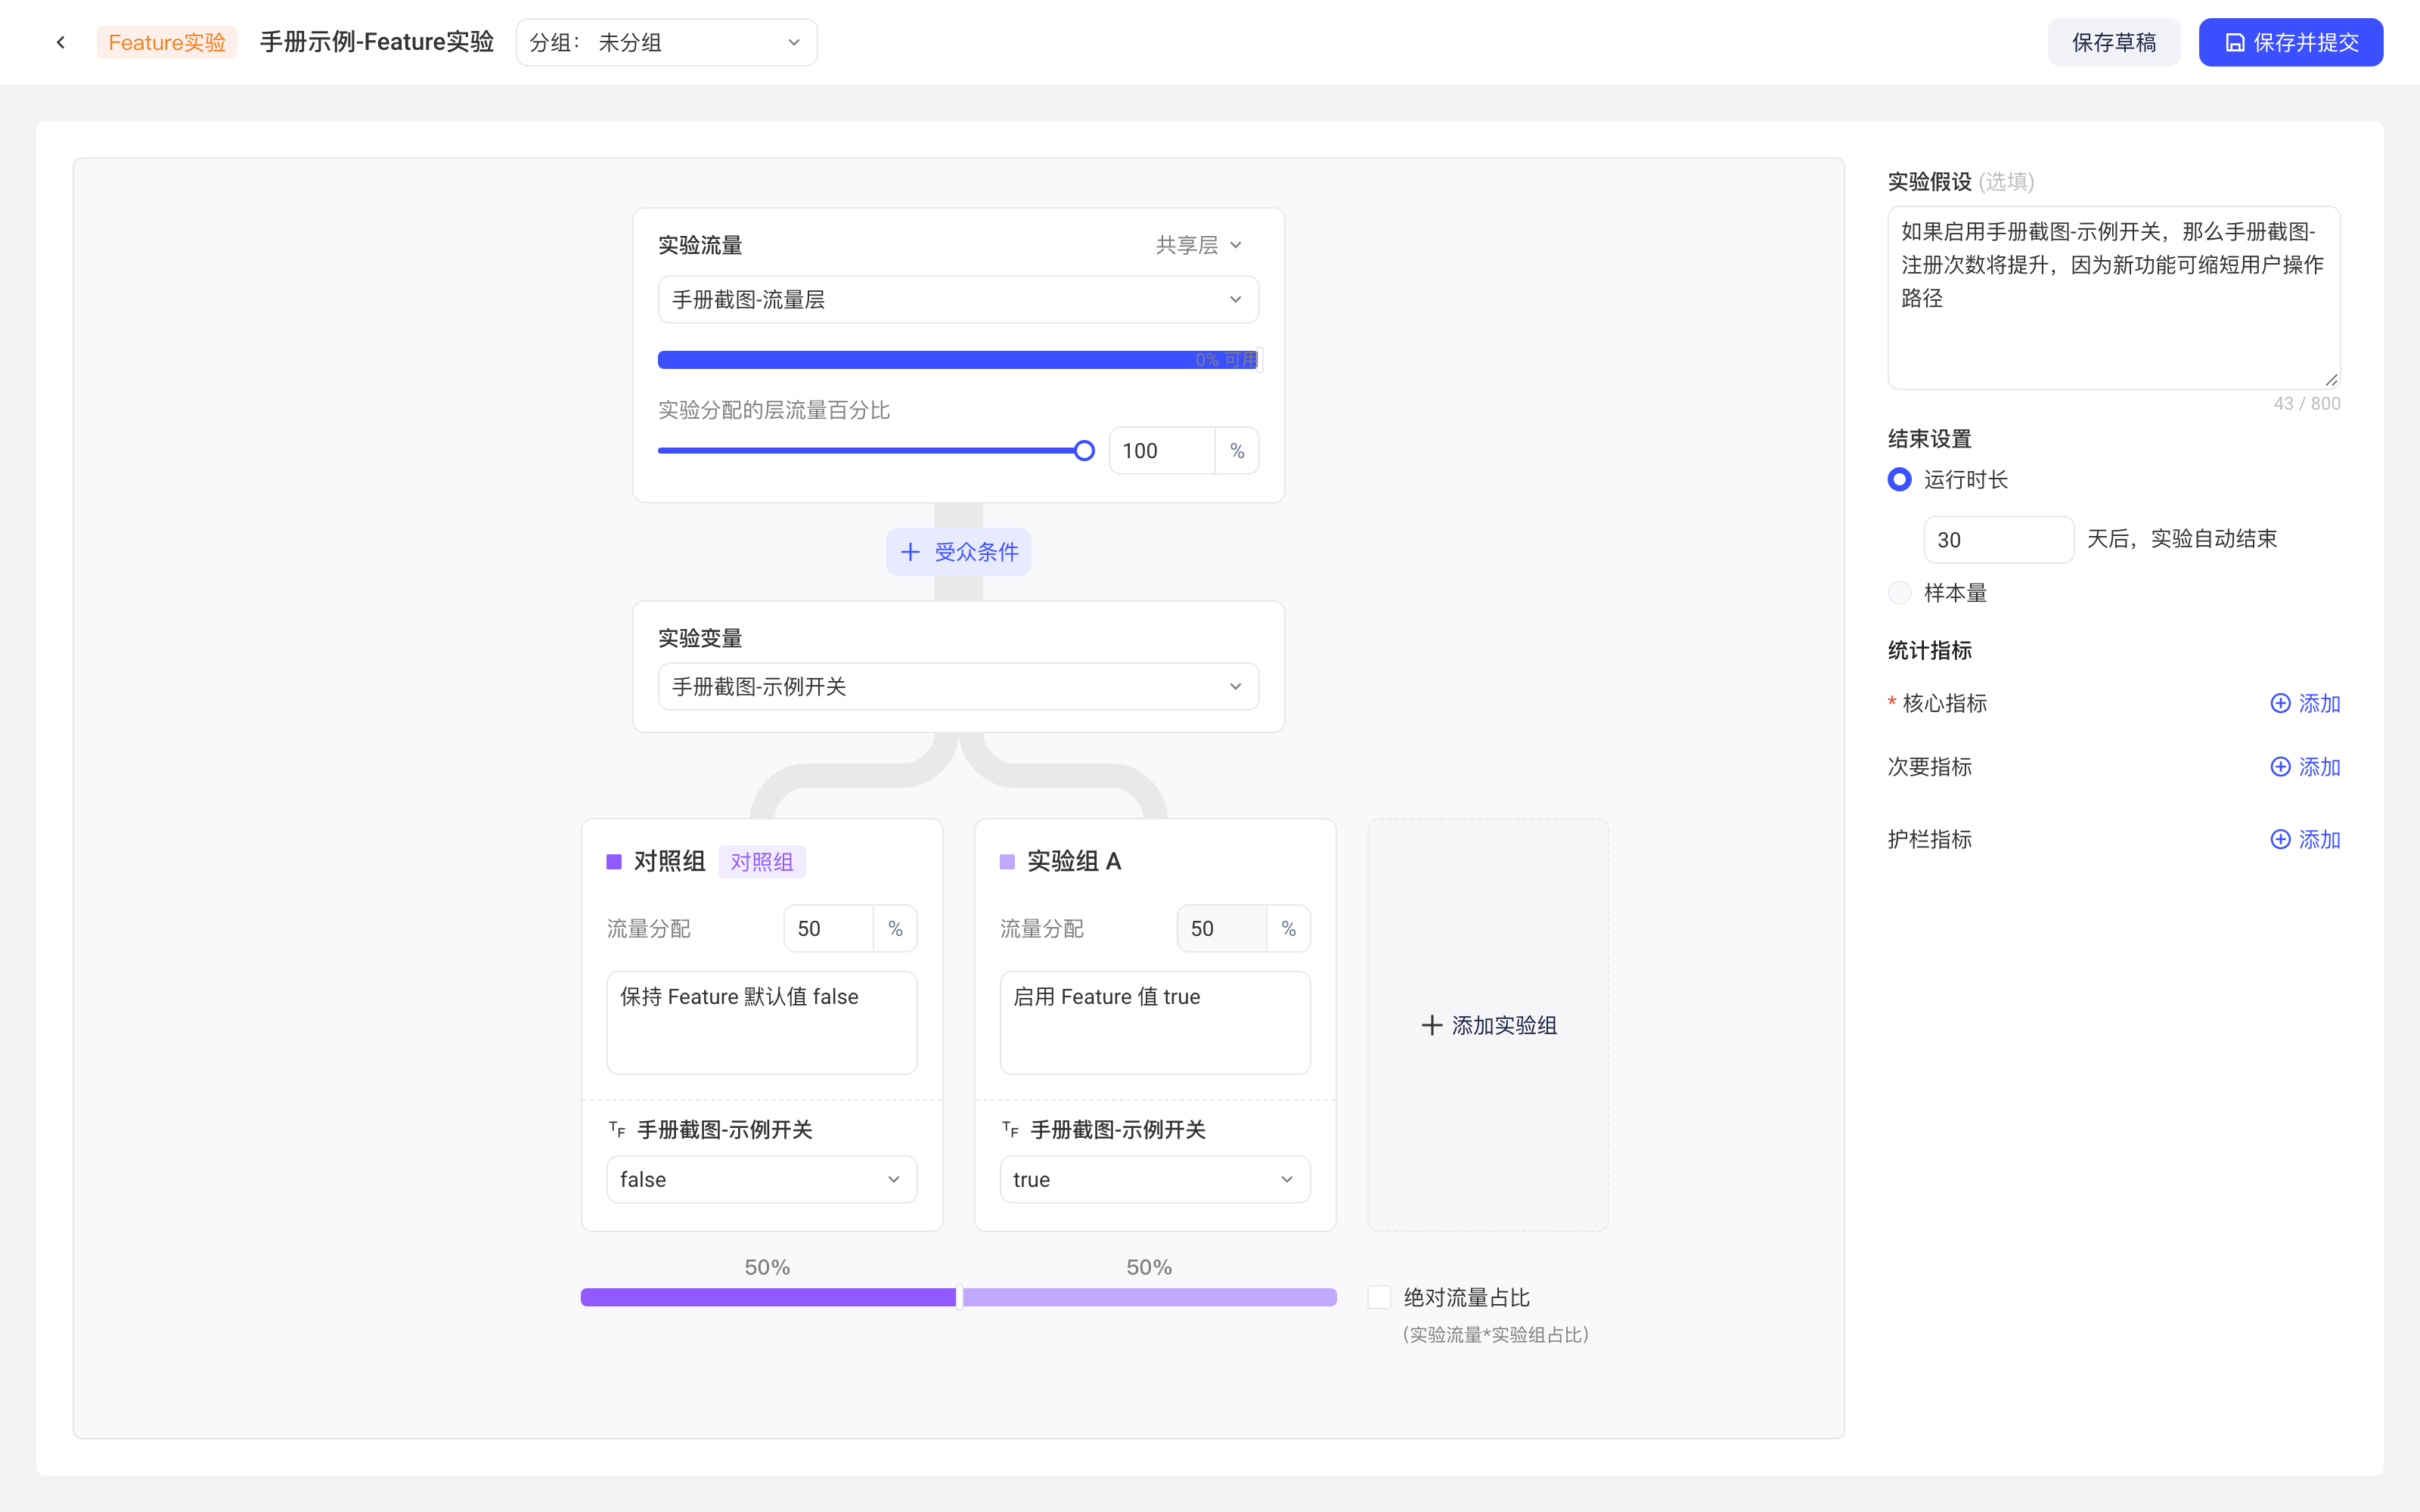
Task: Click the 实验组 A color square
Action: tap(1007, 861)
